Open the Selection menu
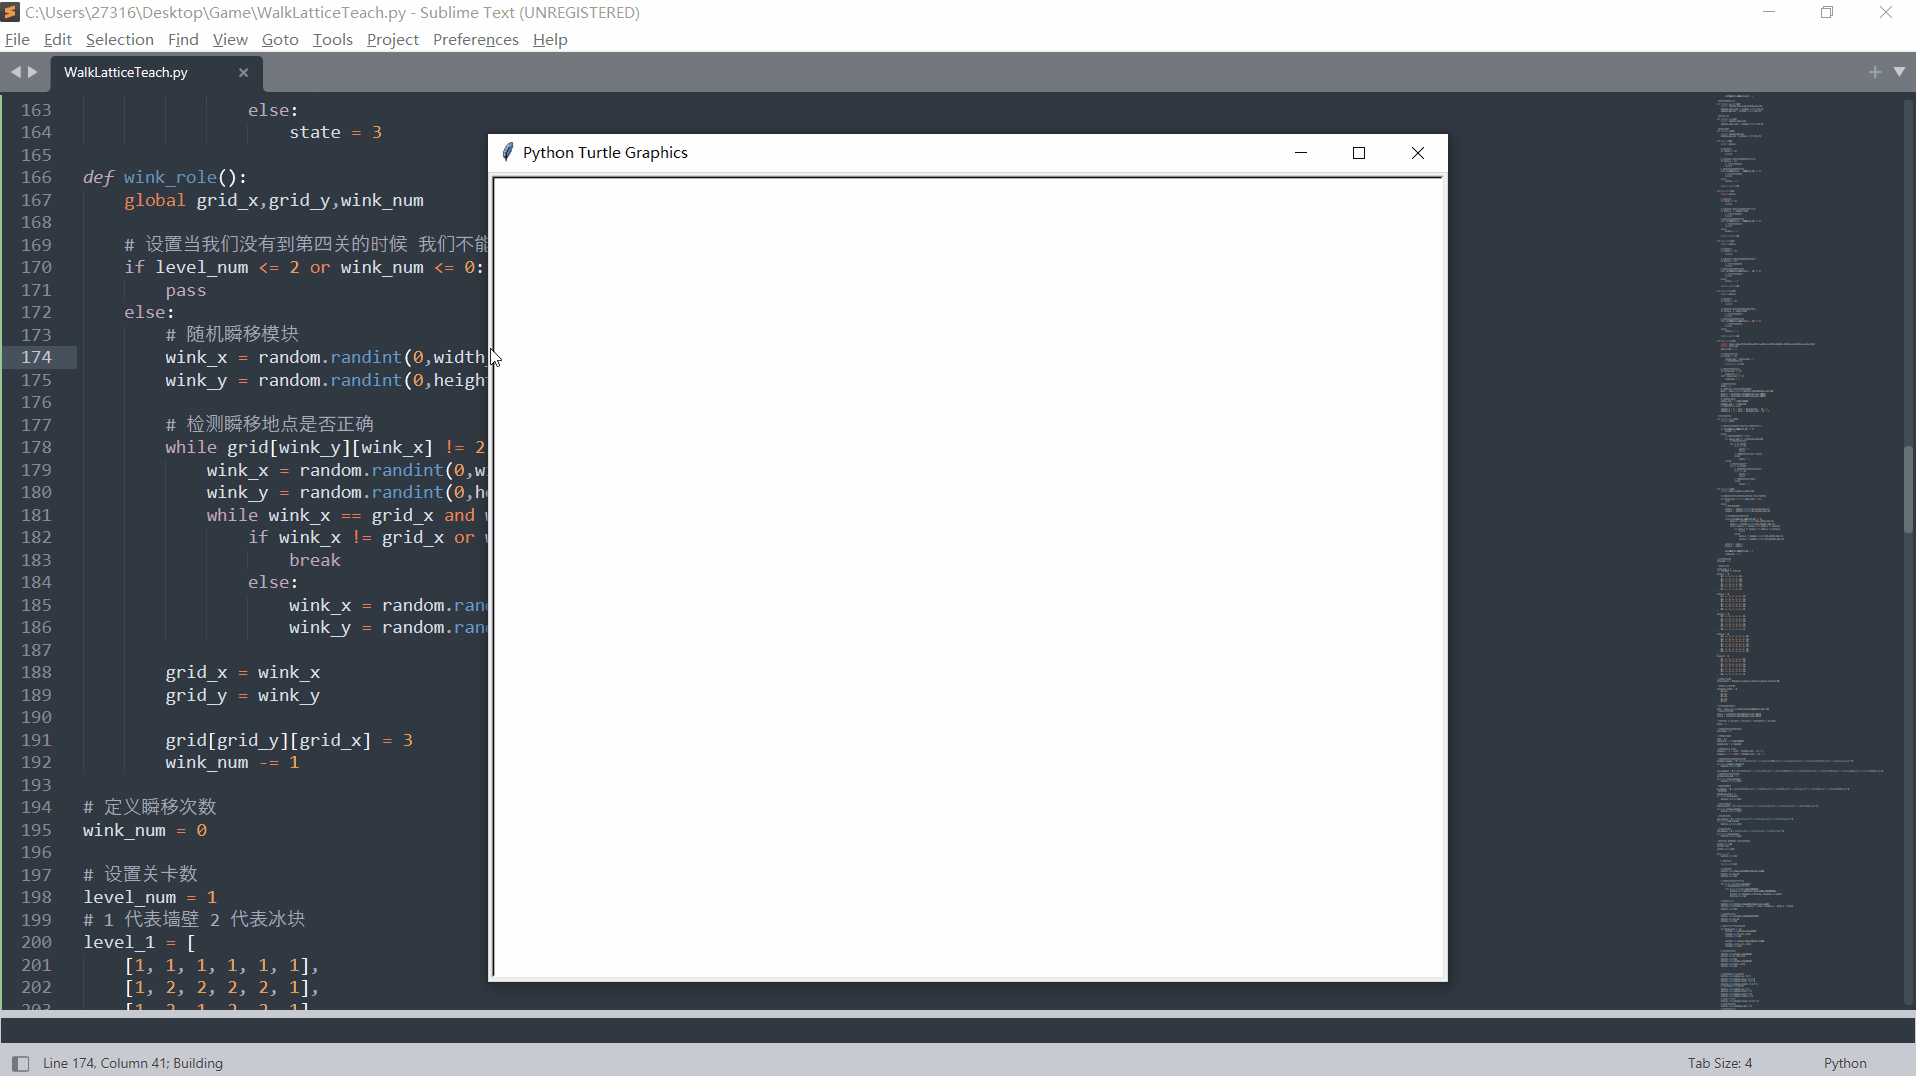 119,40
